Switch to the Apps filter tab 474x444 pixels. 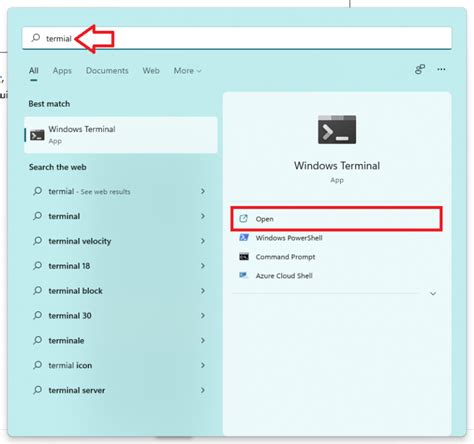point(62,71)
